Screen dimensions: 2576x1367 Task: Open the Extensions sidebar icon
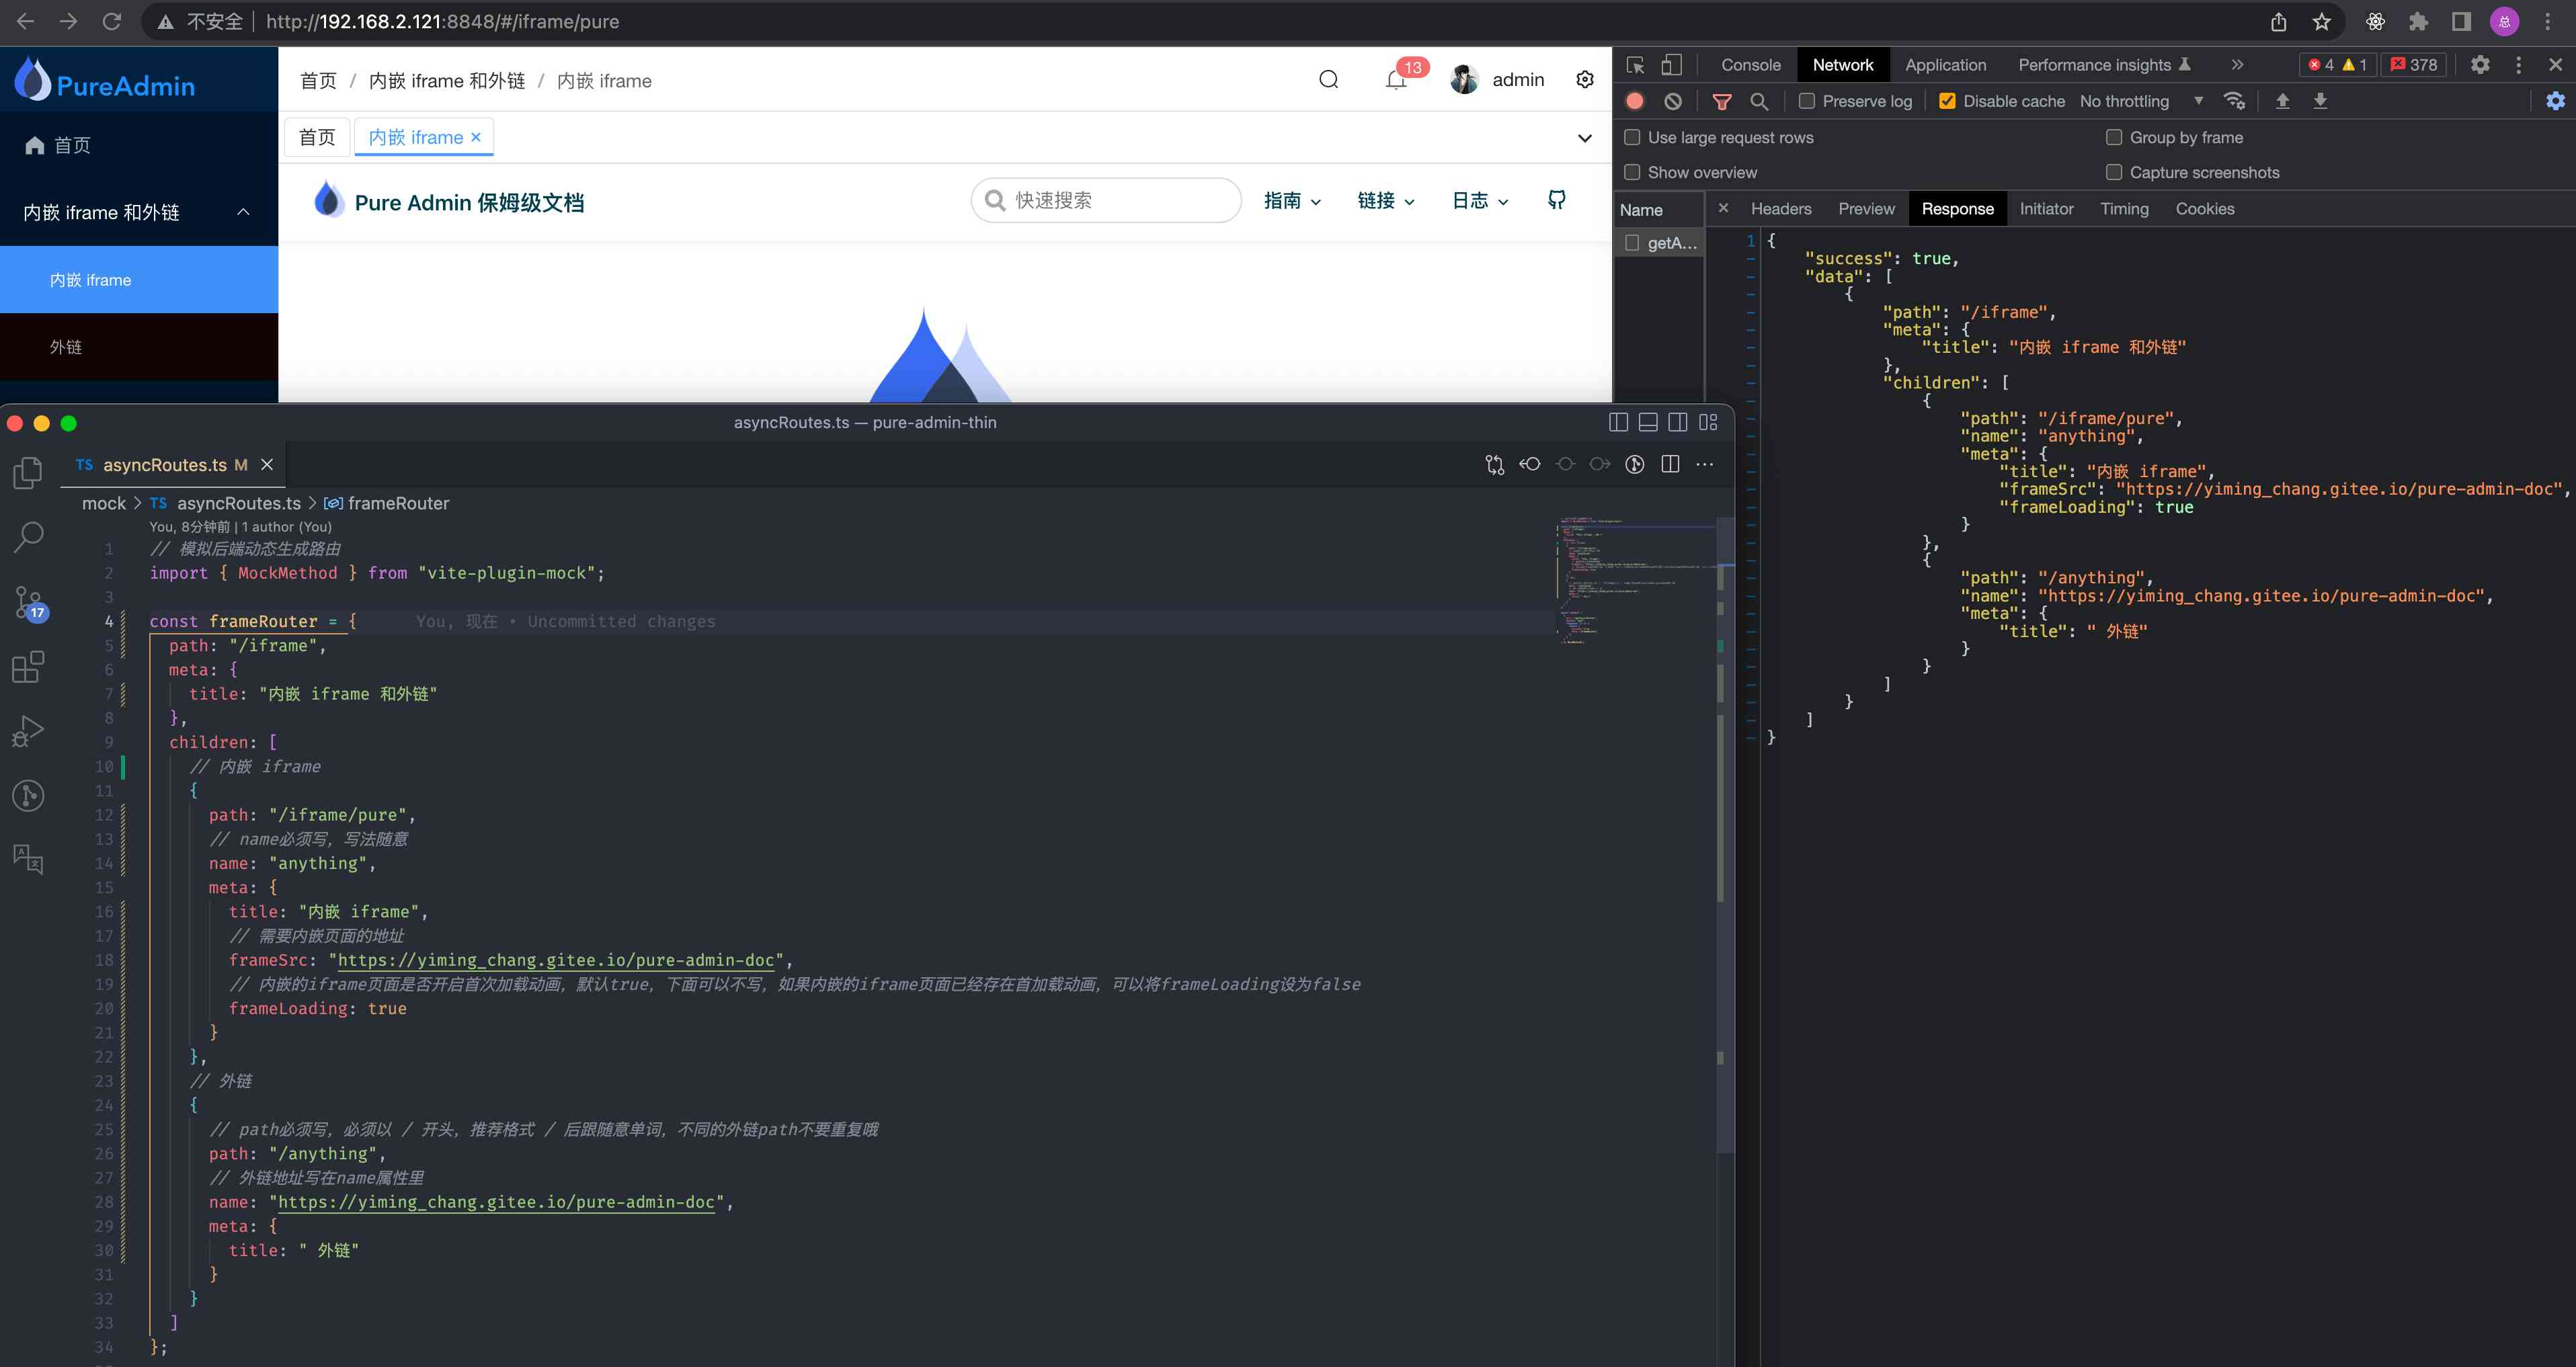coord(28,667)
